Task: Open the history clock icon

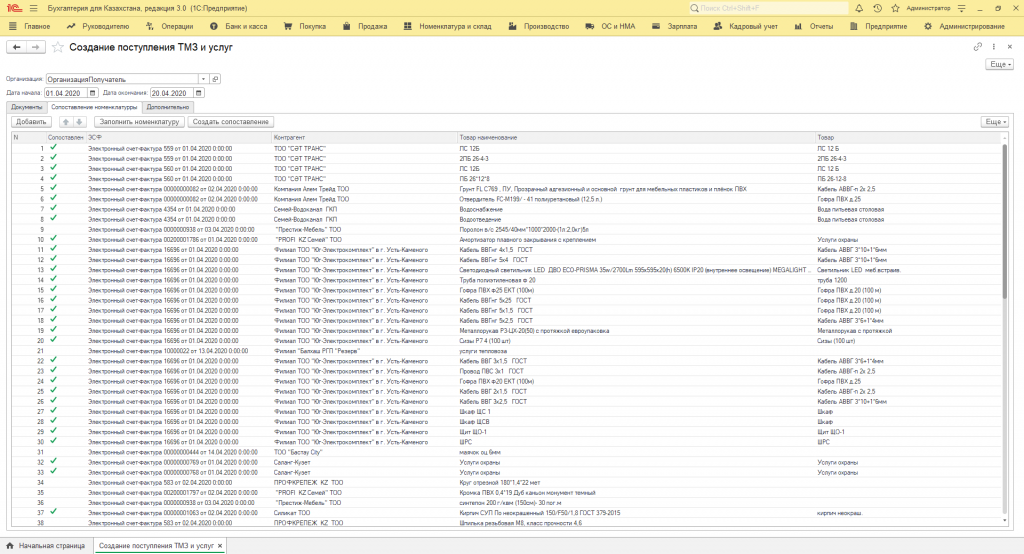Action: 877,8
